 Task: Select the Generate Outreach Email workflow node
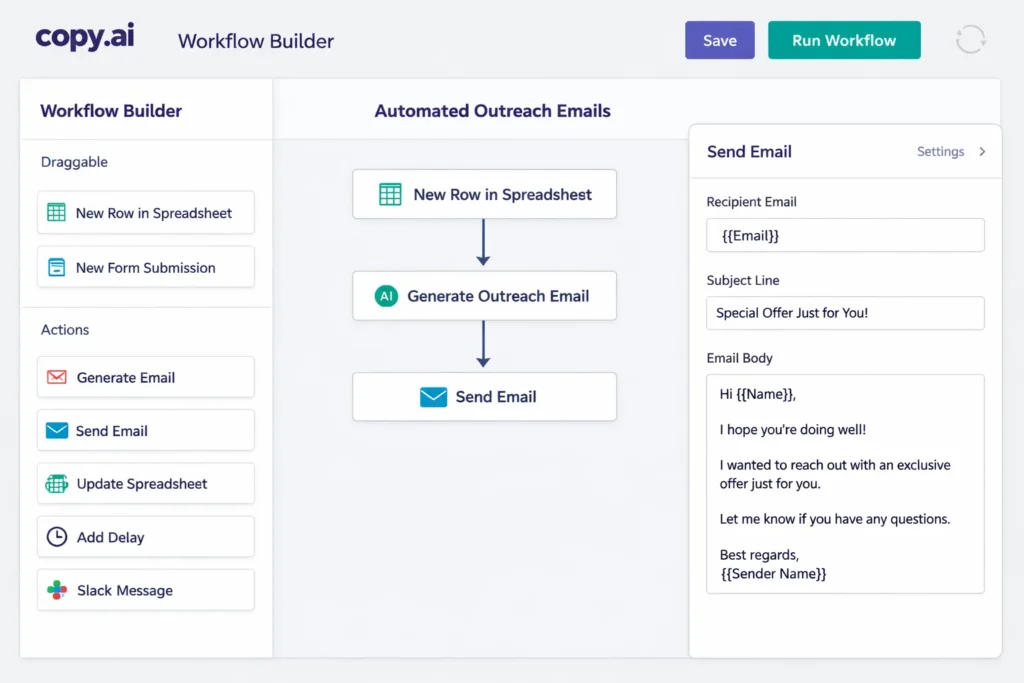[484, 296]
